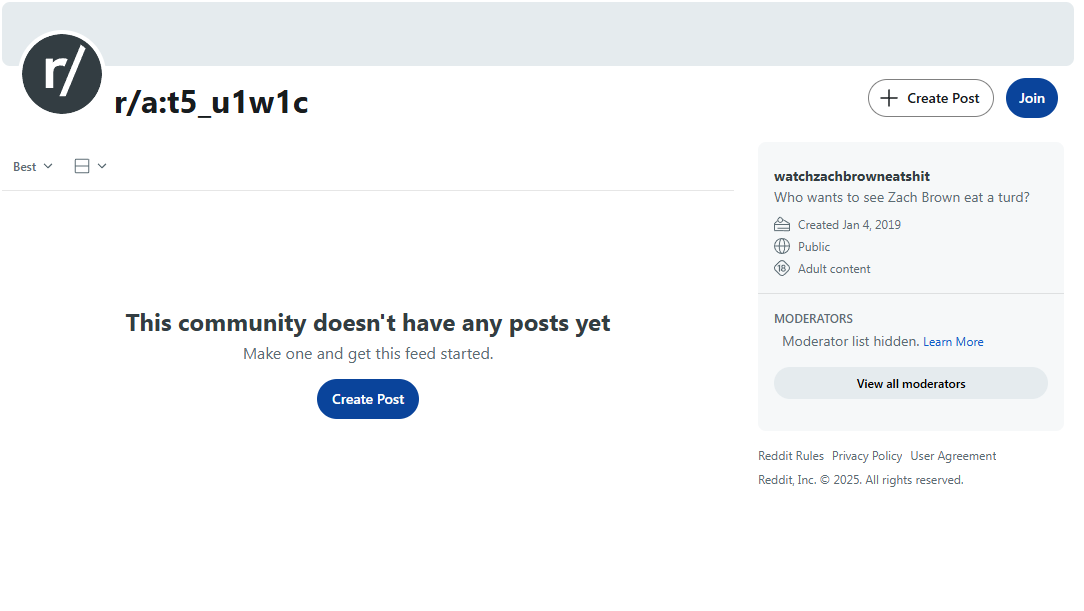This screenshot has height=611, width=1084.
Task: Click 'Make one and get this feed started.' text
Action: pyautogui.click(x=368, y=353)
